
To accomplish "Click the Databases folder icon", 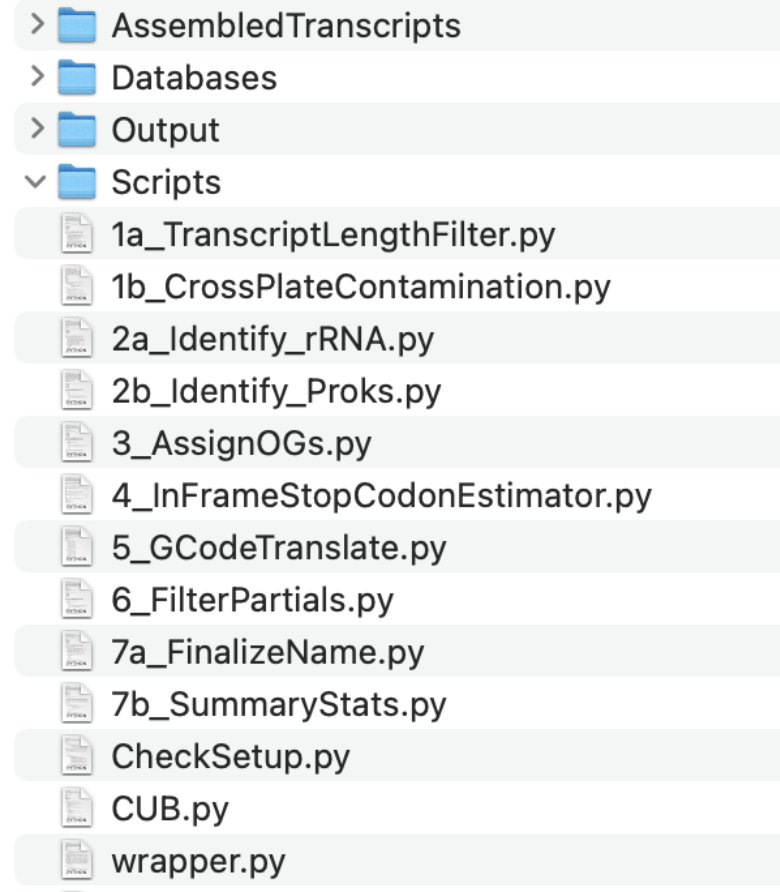I will (77, 77).
